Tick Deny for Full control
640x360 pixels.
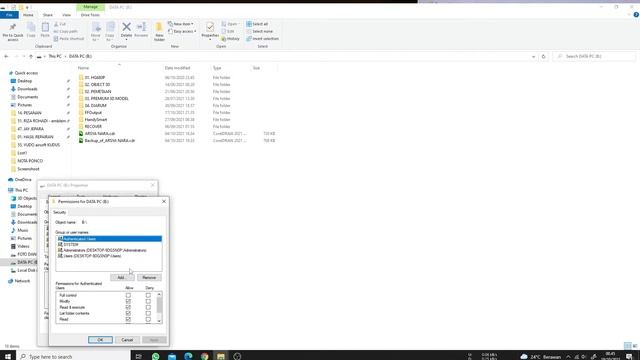coord(148,295)
